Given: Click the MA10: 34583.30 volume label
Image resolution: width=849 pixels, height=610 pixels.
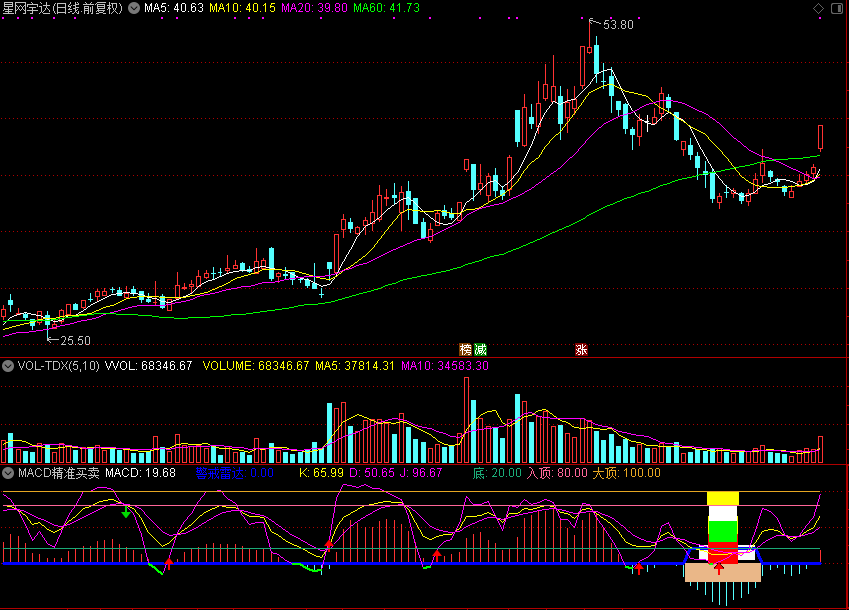Looking at the screenshot, I should click(x=445, y=366).
